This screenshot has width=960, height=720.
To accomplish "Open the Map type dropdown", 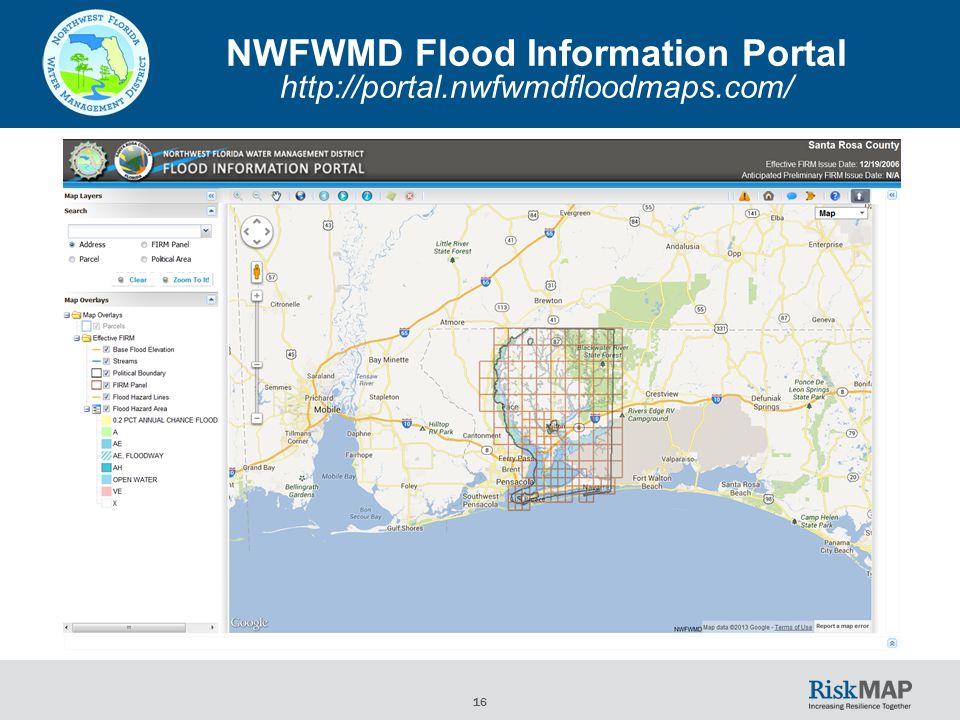I will pos(842,213).
